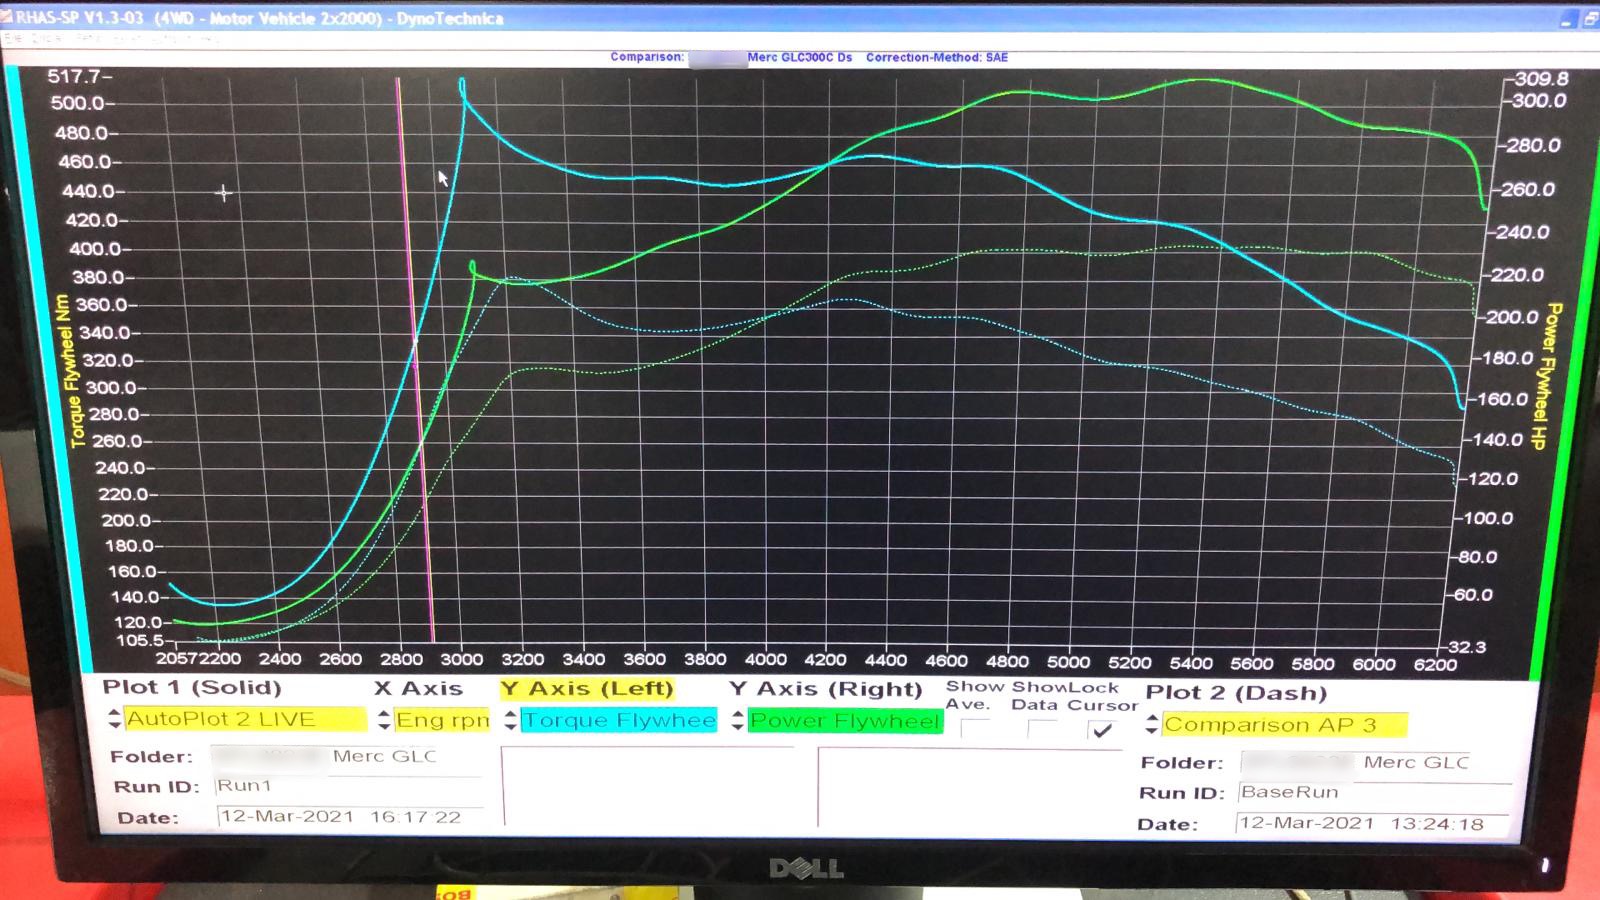Click the stepper arrows beside Comparison AP 3
1600x900 pixels.
point(1152,724)
